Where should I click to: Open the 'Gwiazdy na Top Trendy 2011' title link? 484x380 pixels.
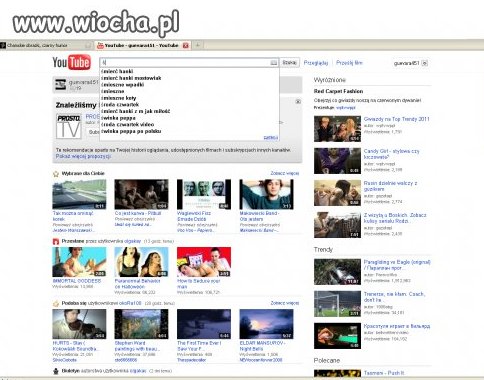(397, 119)
